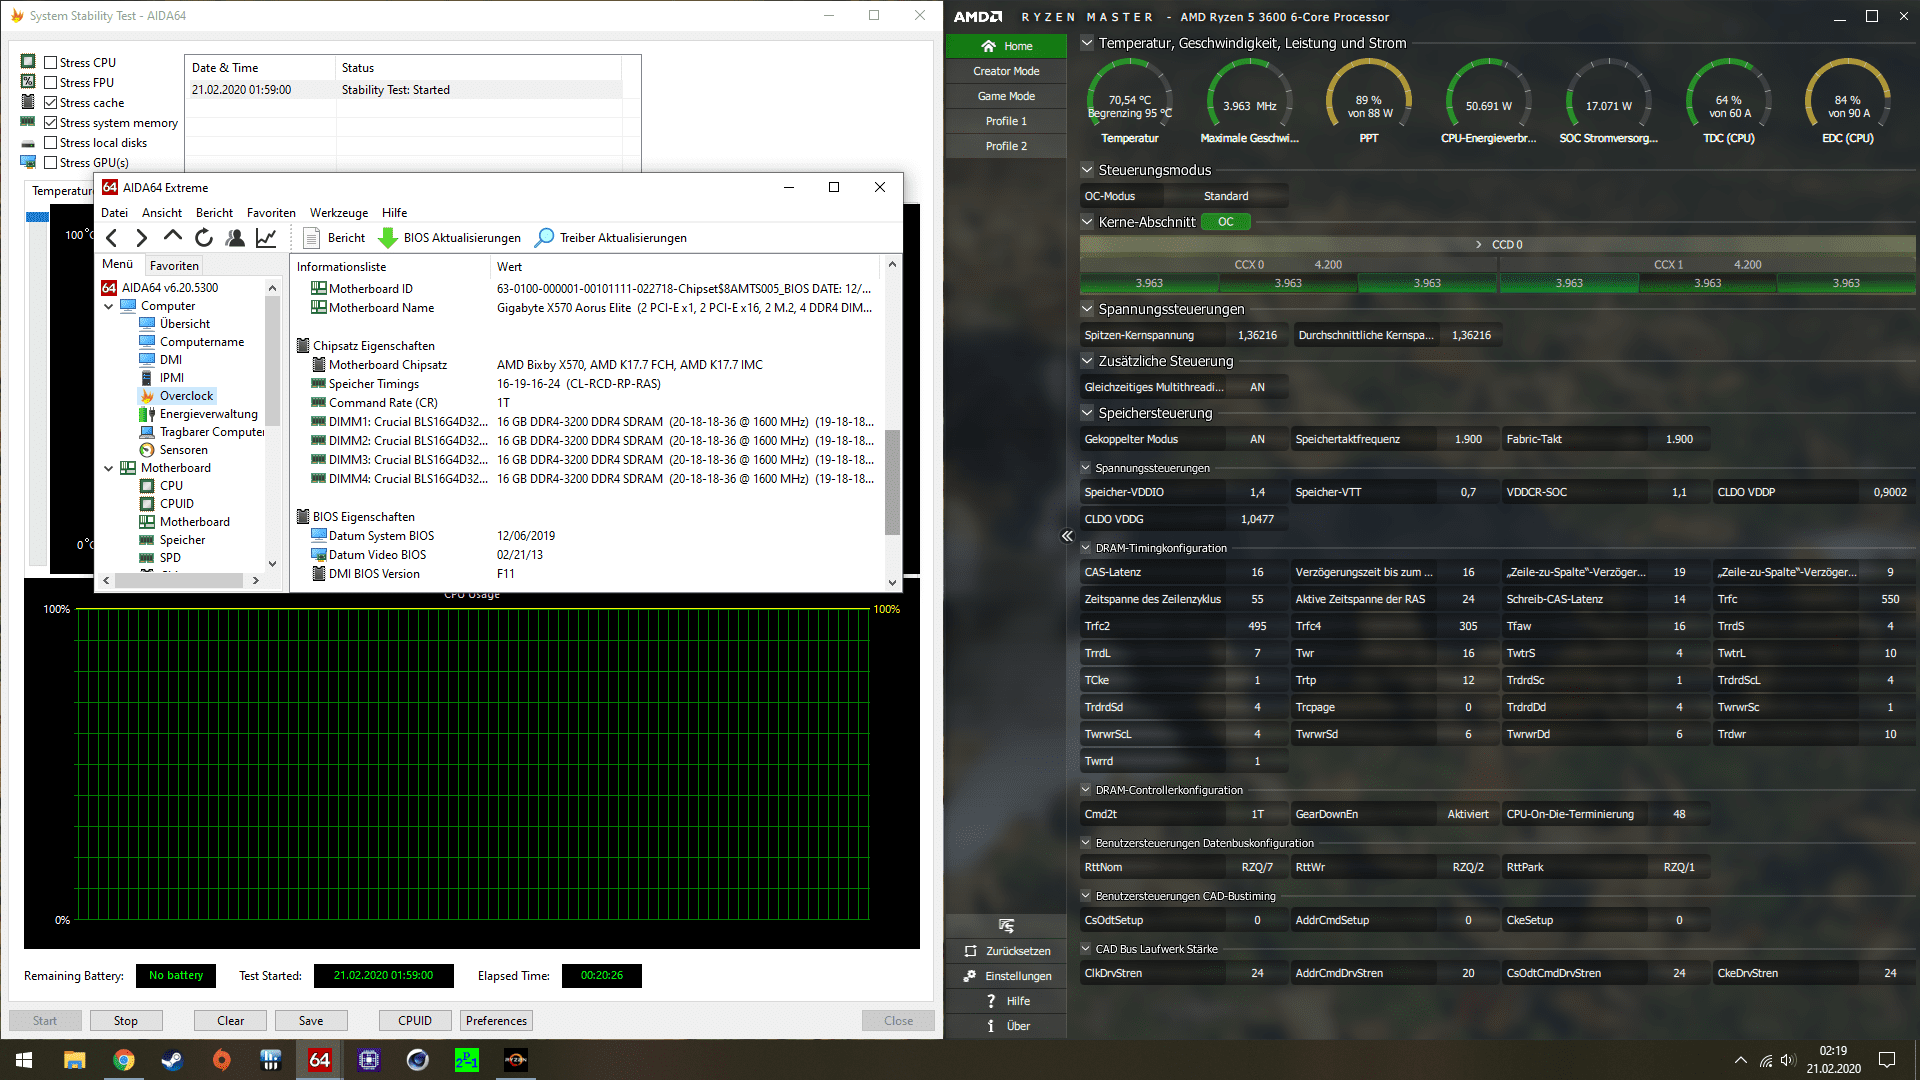Open the CPUID button in stability test

pyautogui.click(x=415, y=1021)
